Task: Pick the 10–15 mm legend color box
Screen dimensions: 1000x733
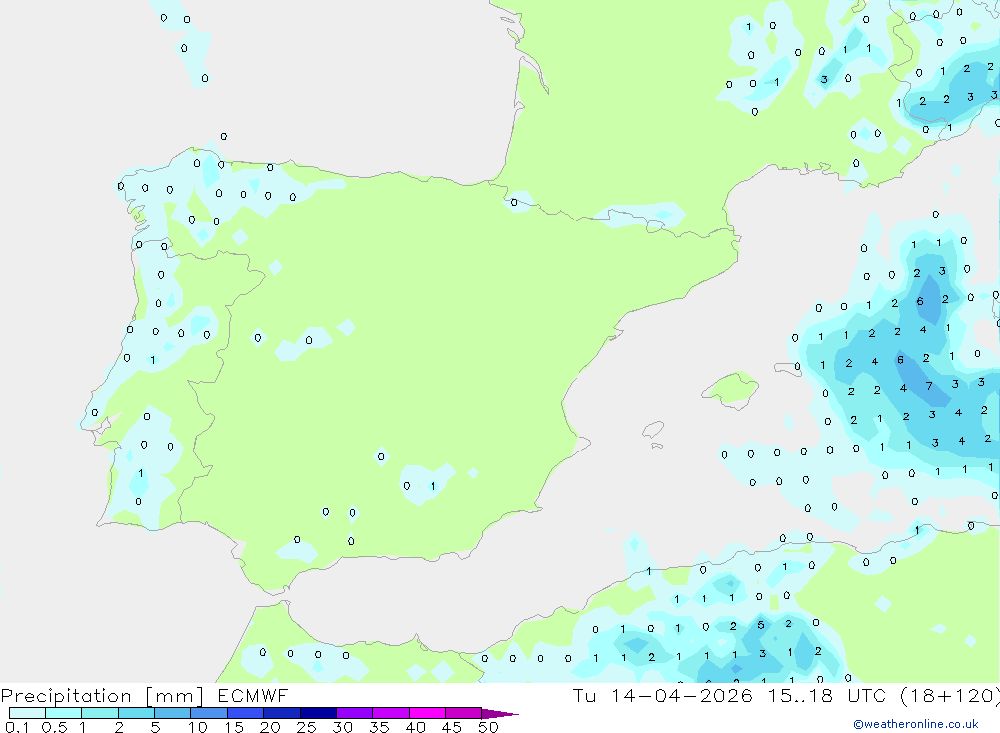Action: [209, 713]
